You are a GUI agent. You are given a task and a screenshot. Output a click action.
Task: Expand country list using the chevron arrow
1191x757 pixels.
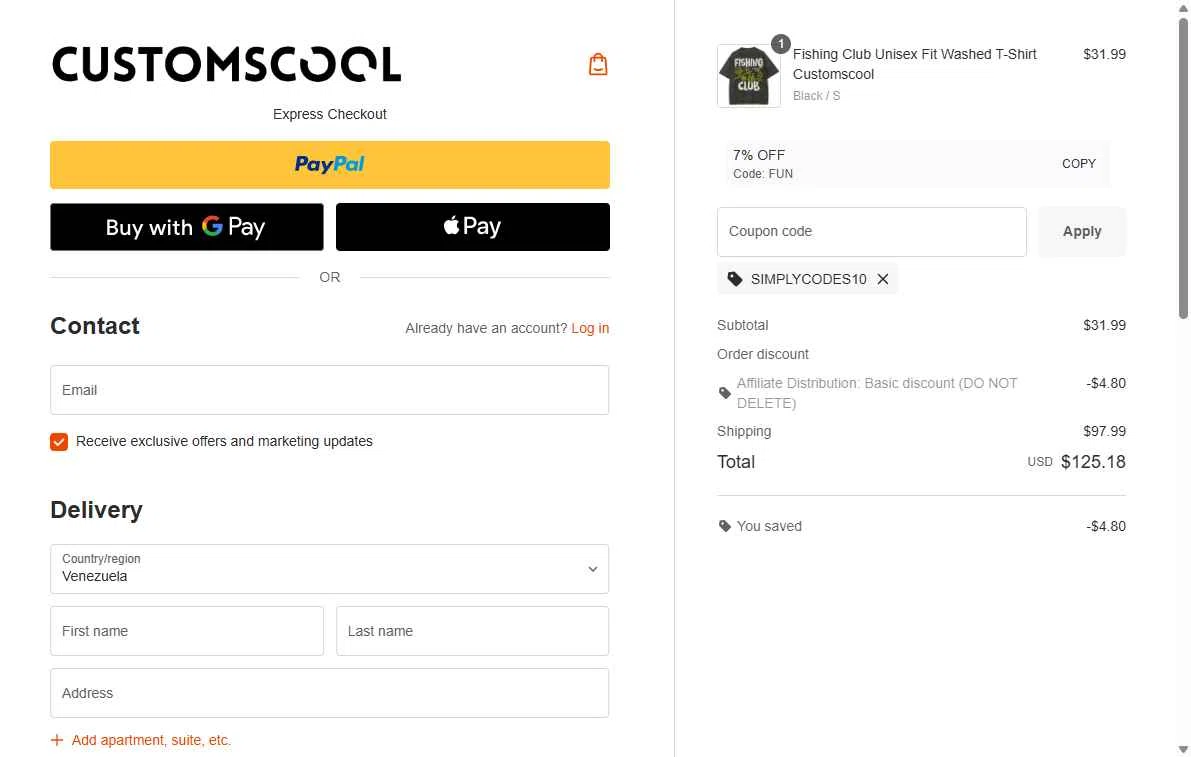point(592,569)
